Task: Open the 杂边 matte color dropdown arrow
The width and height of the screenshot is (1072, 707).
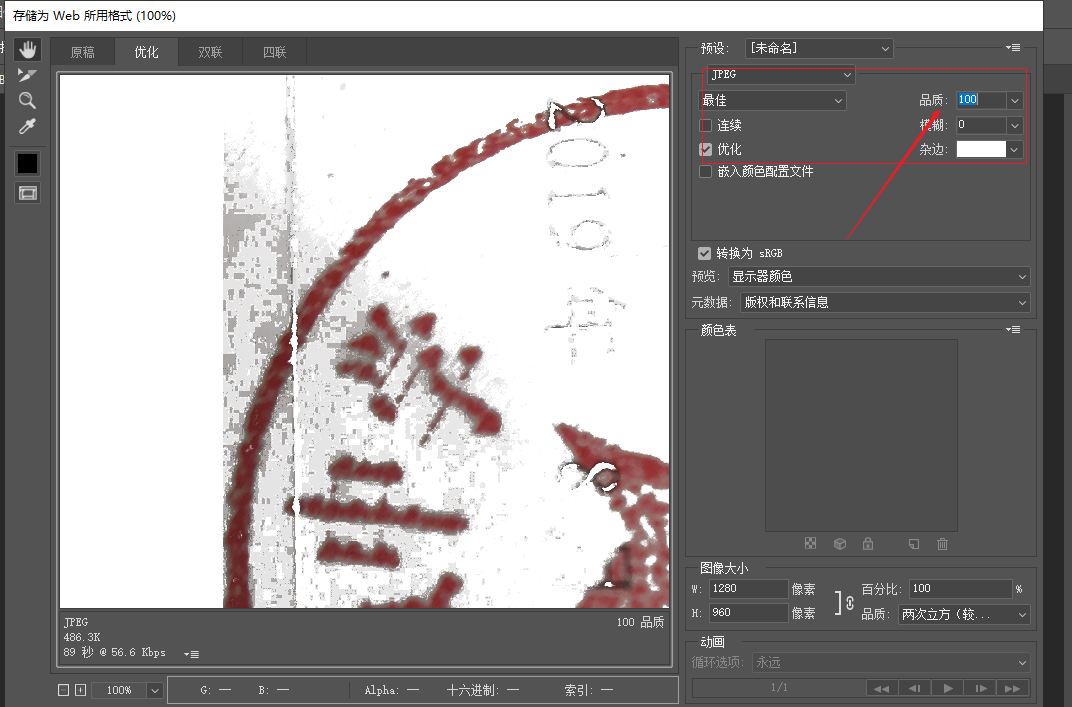Action: coord(1015,150)
